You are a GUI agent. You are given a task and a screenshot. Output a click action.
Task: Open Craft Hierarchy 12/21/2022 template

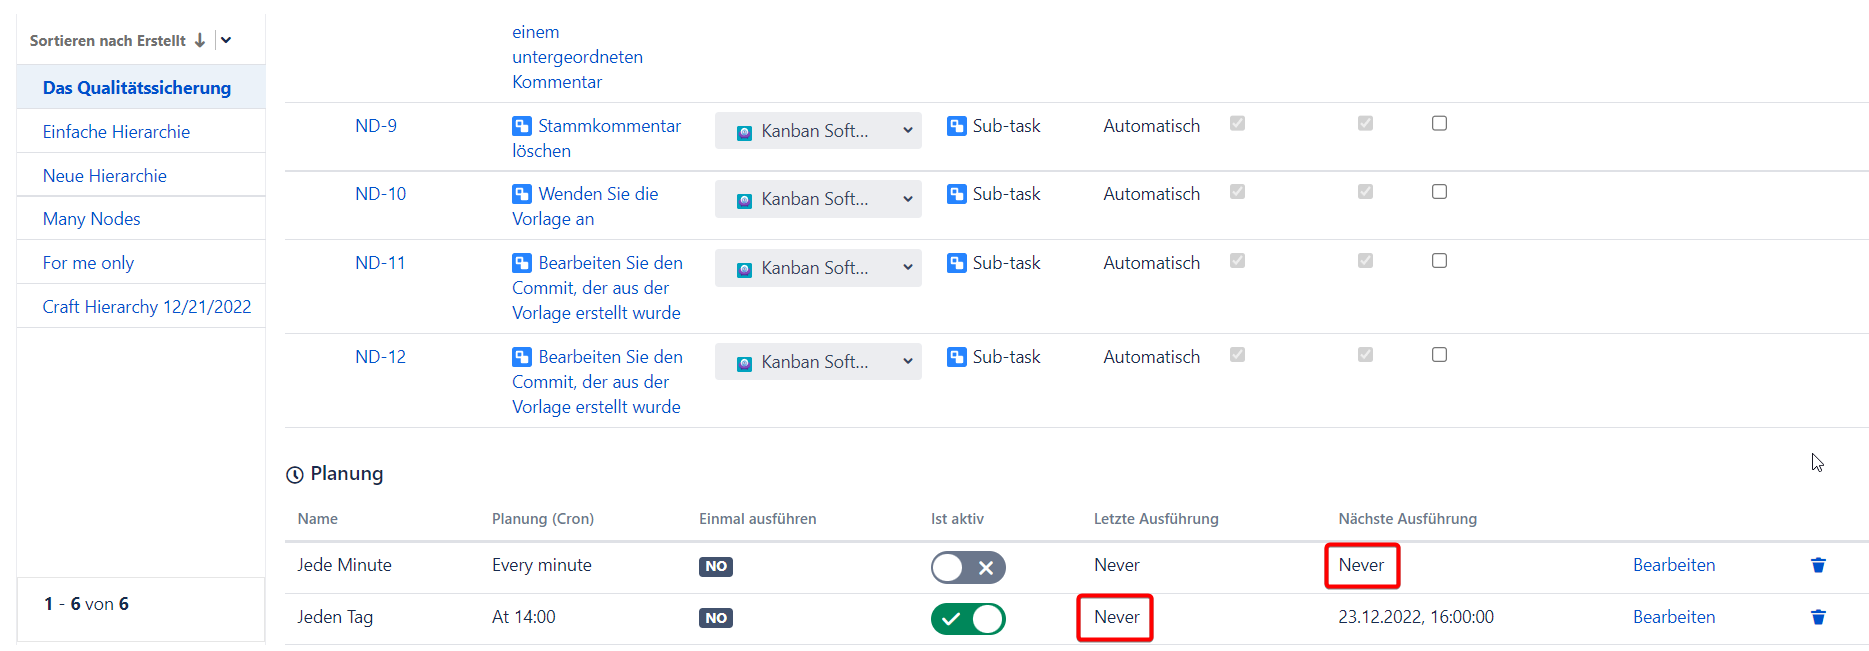pos(147,307)
